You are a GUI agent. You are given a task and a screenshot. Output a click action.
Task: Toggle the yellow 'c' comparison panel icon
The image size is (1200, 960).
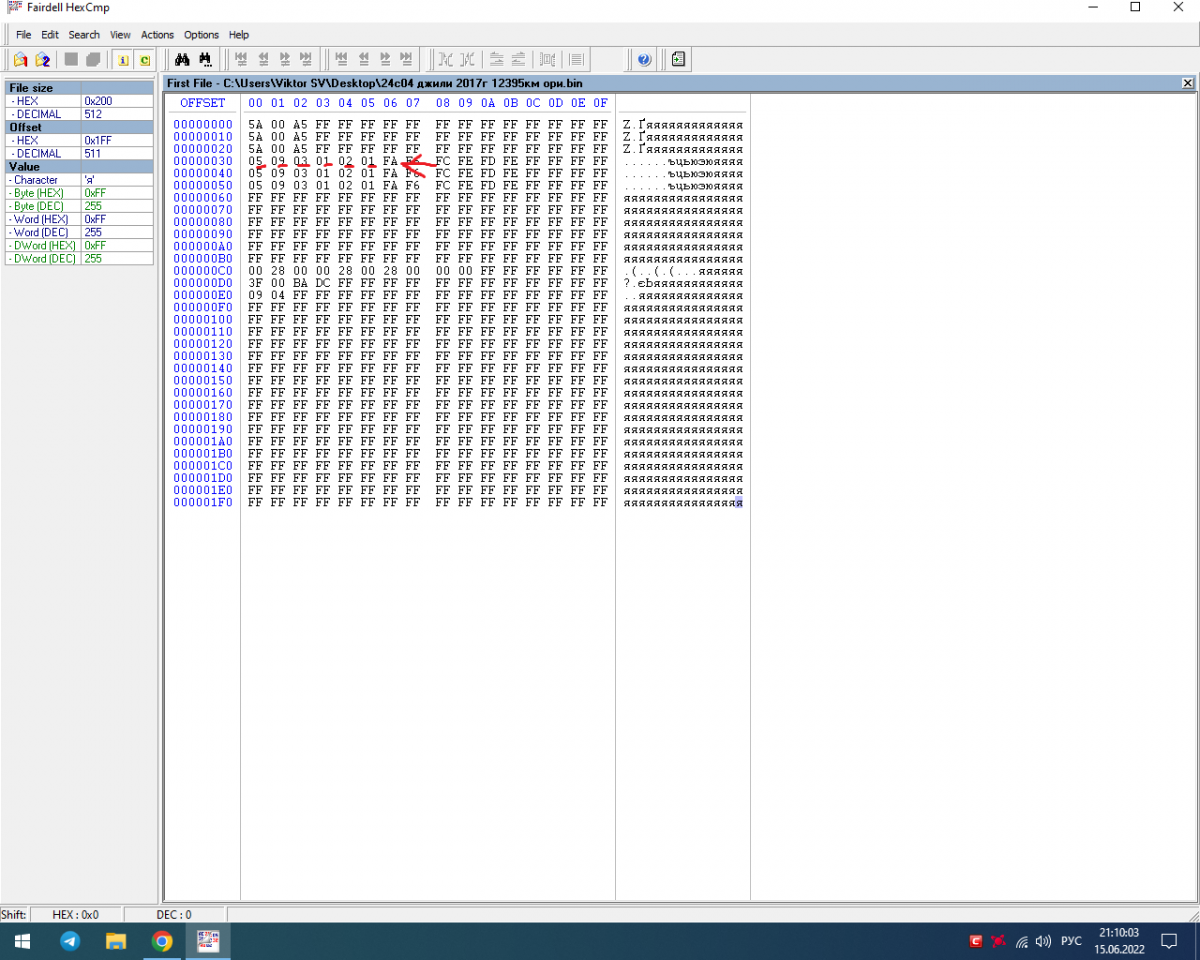pos(145,60)
